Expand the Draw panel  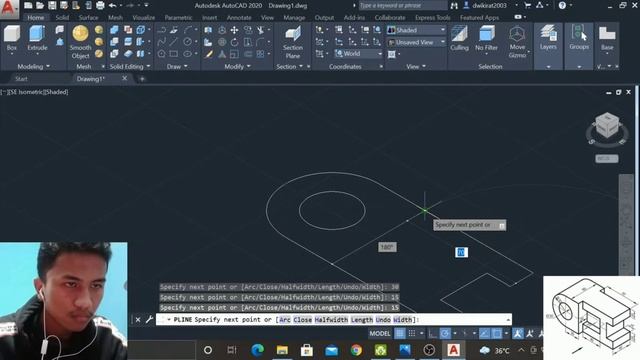click(177, 66)
